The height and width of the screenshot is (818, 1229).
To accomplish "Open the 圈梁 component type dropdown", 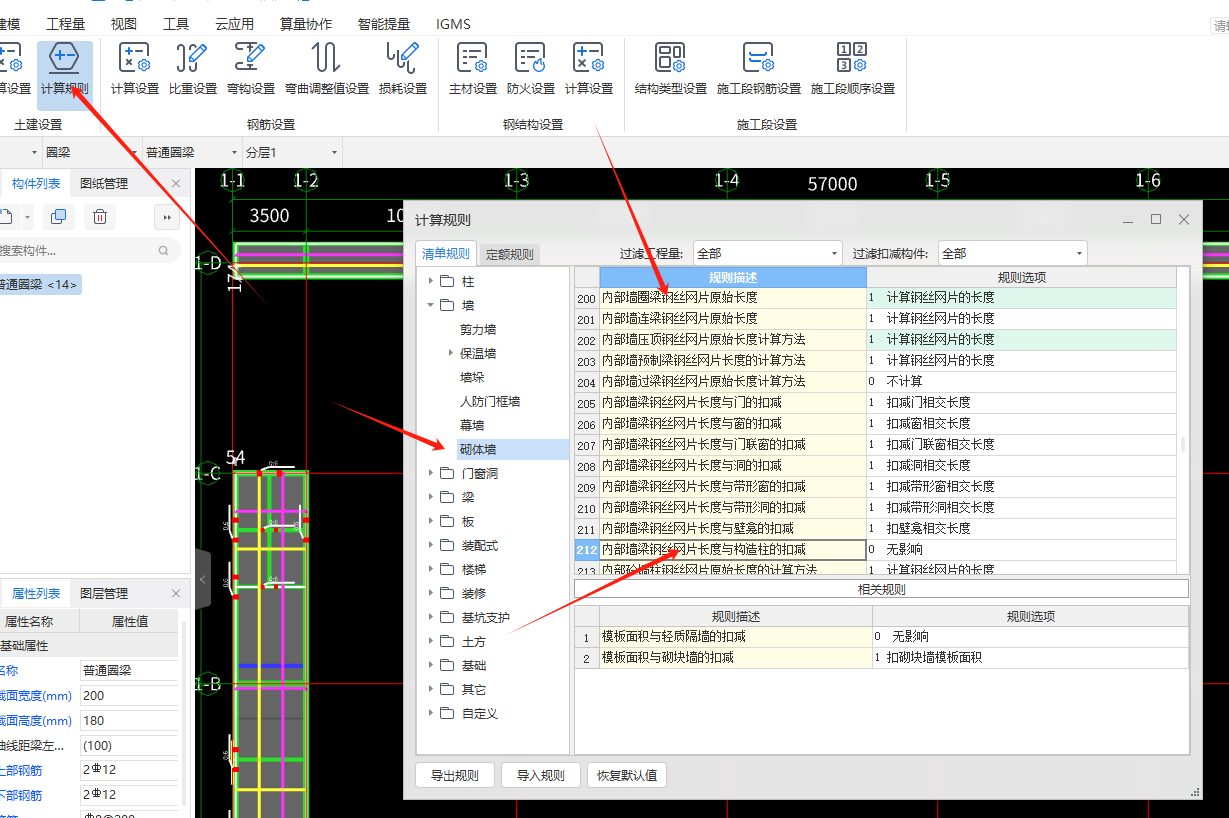I will 90,152.
